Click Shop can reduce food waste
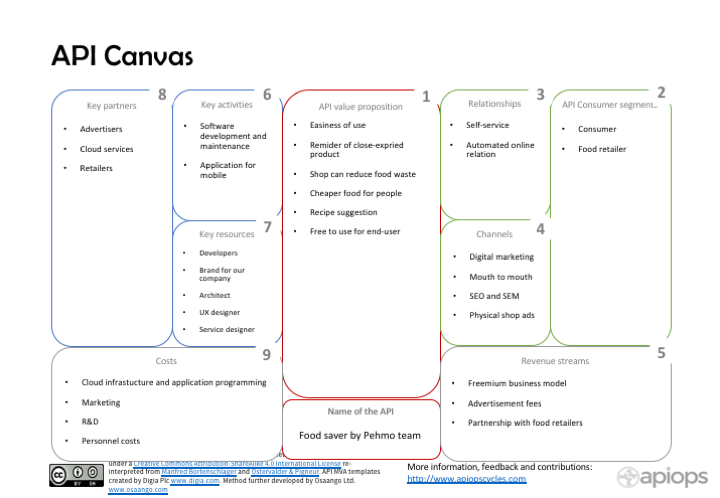Screen dimensions: 720x498 tap(362, 174)
